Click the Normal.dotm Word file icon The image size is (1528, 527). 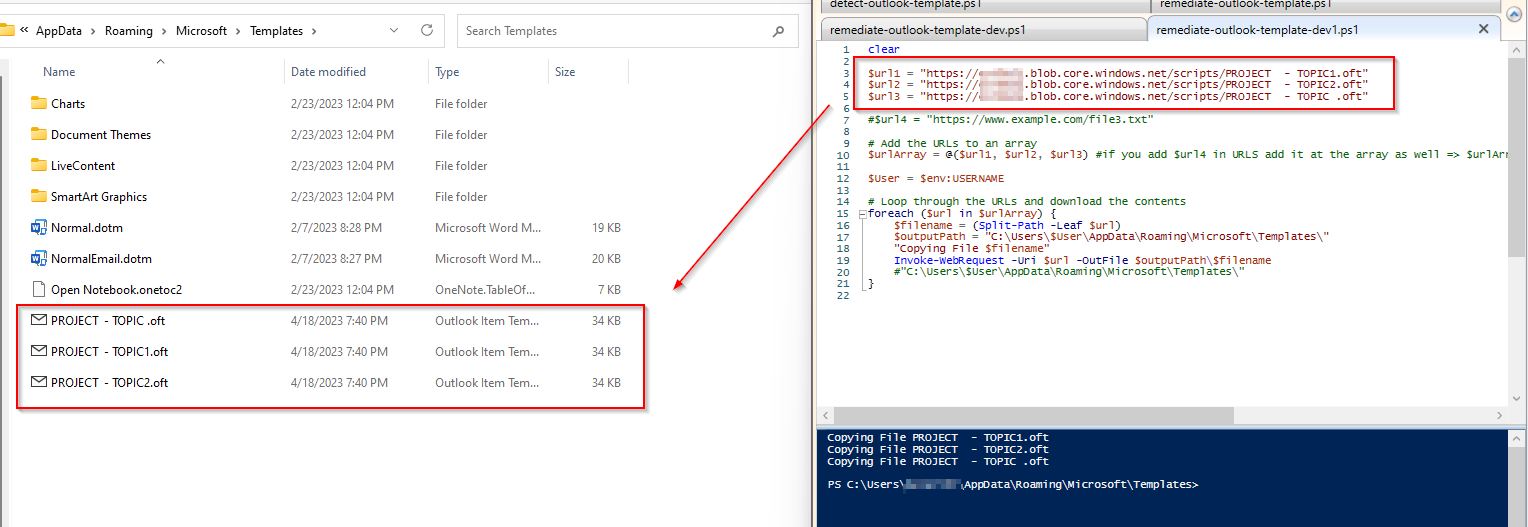[39, 227]
